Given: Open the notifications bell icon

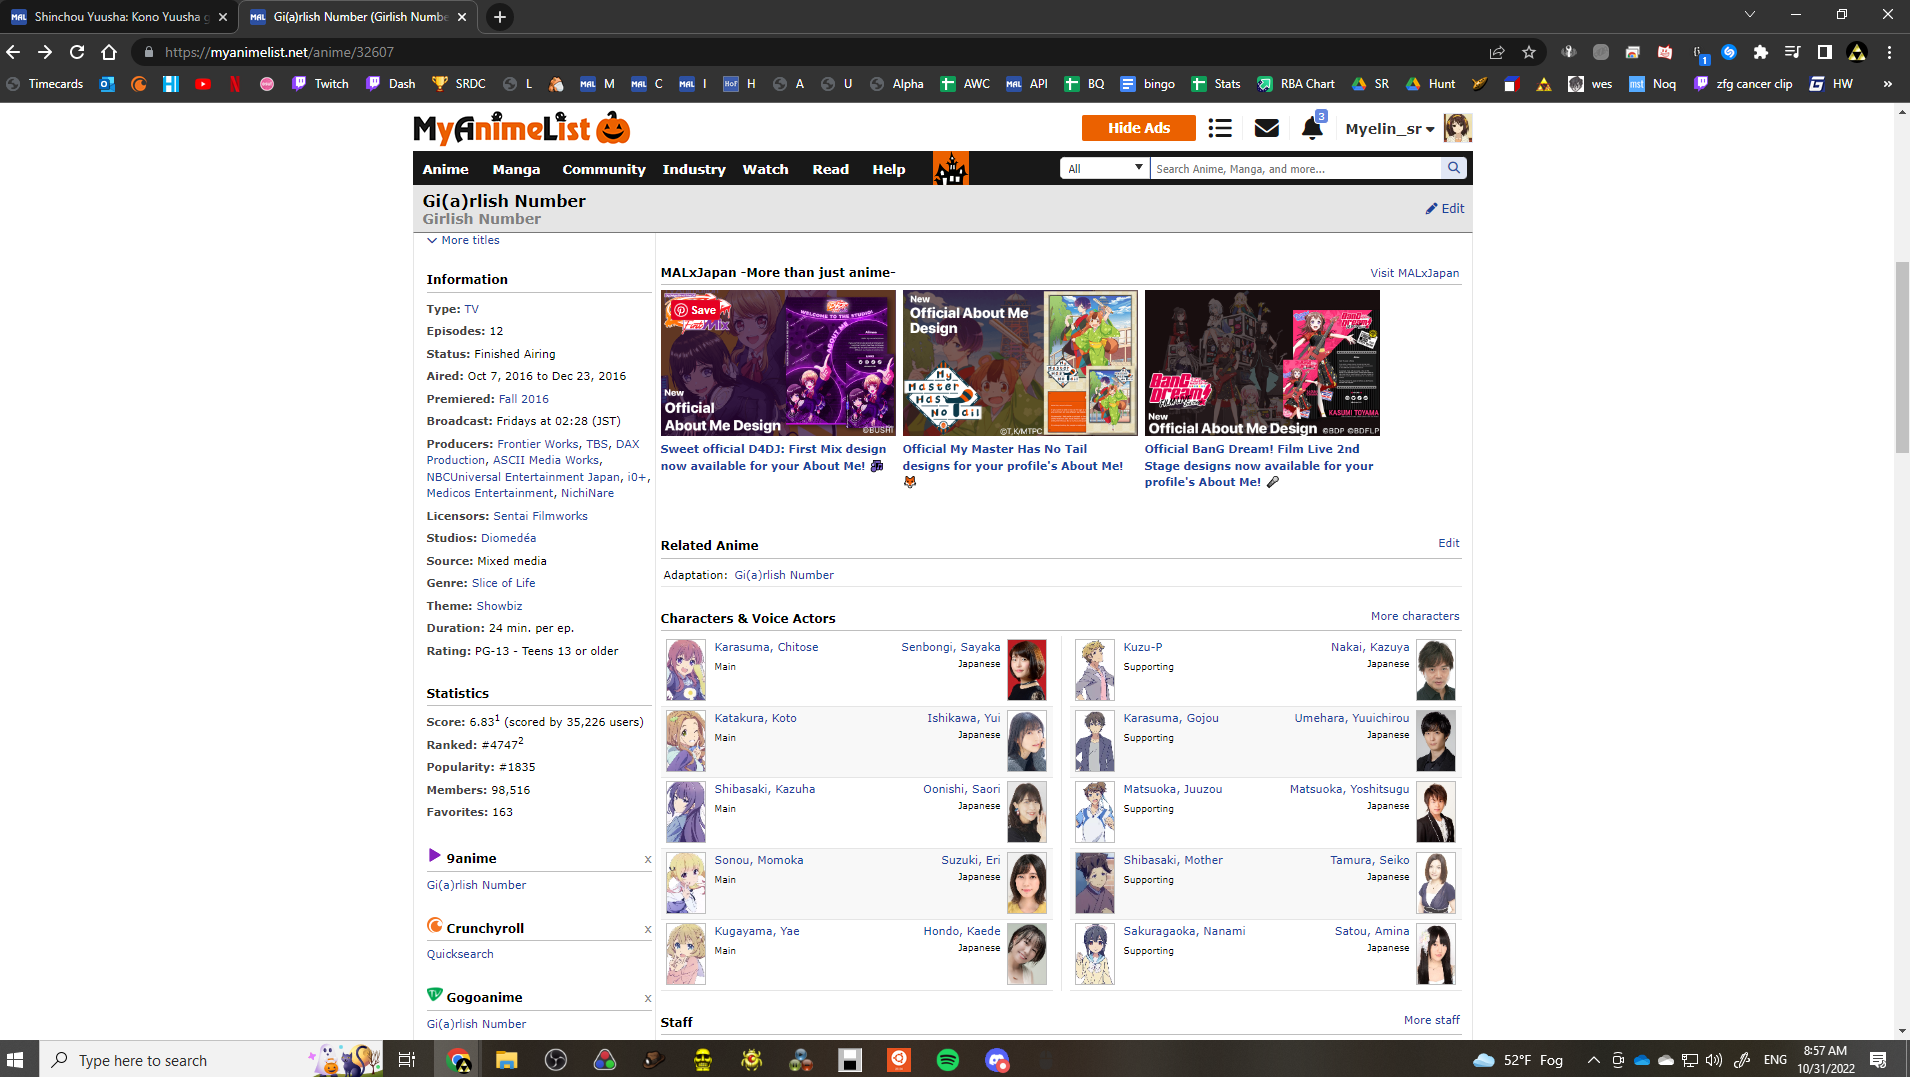Looking at the screenshot, I should click(x=1312, y=127).
